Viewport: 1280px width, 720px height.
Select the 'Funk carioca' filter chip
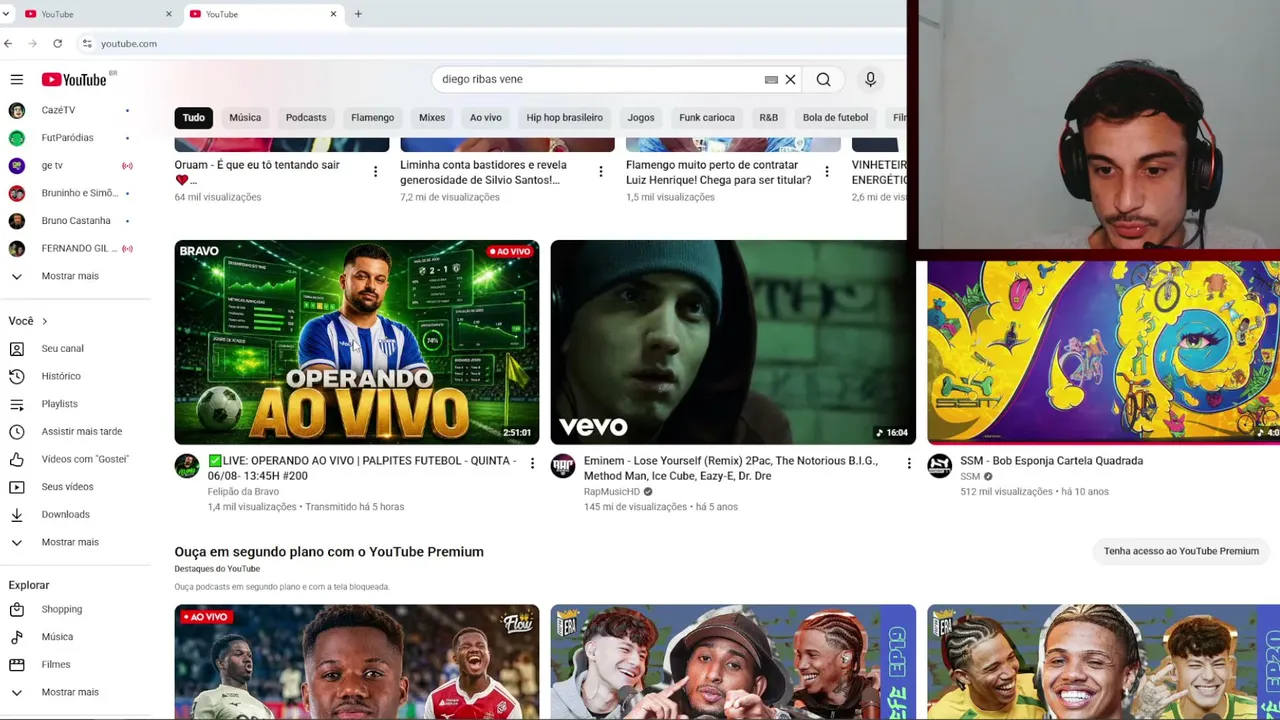click(707, 118)
